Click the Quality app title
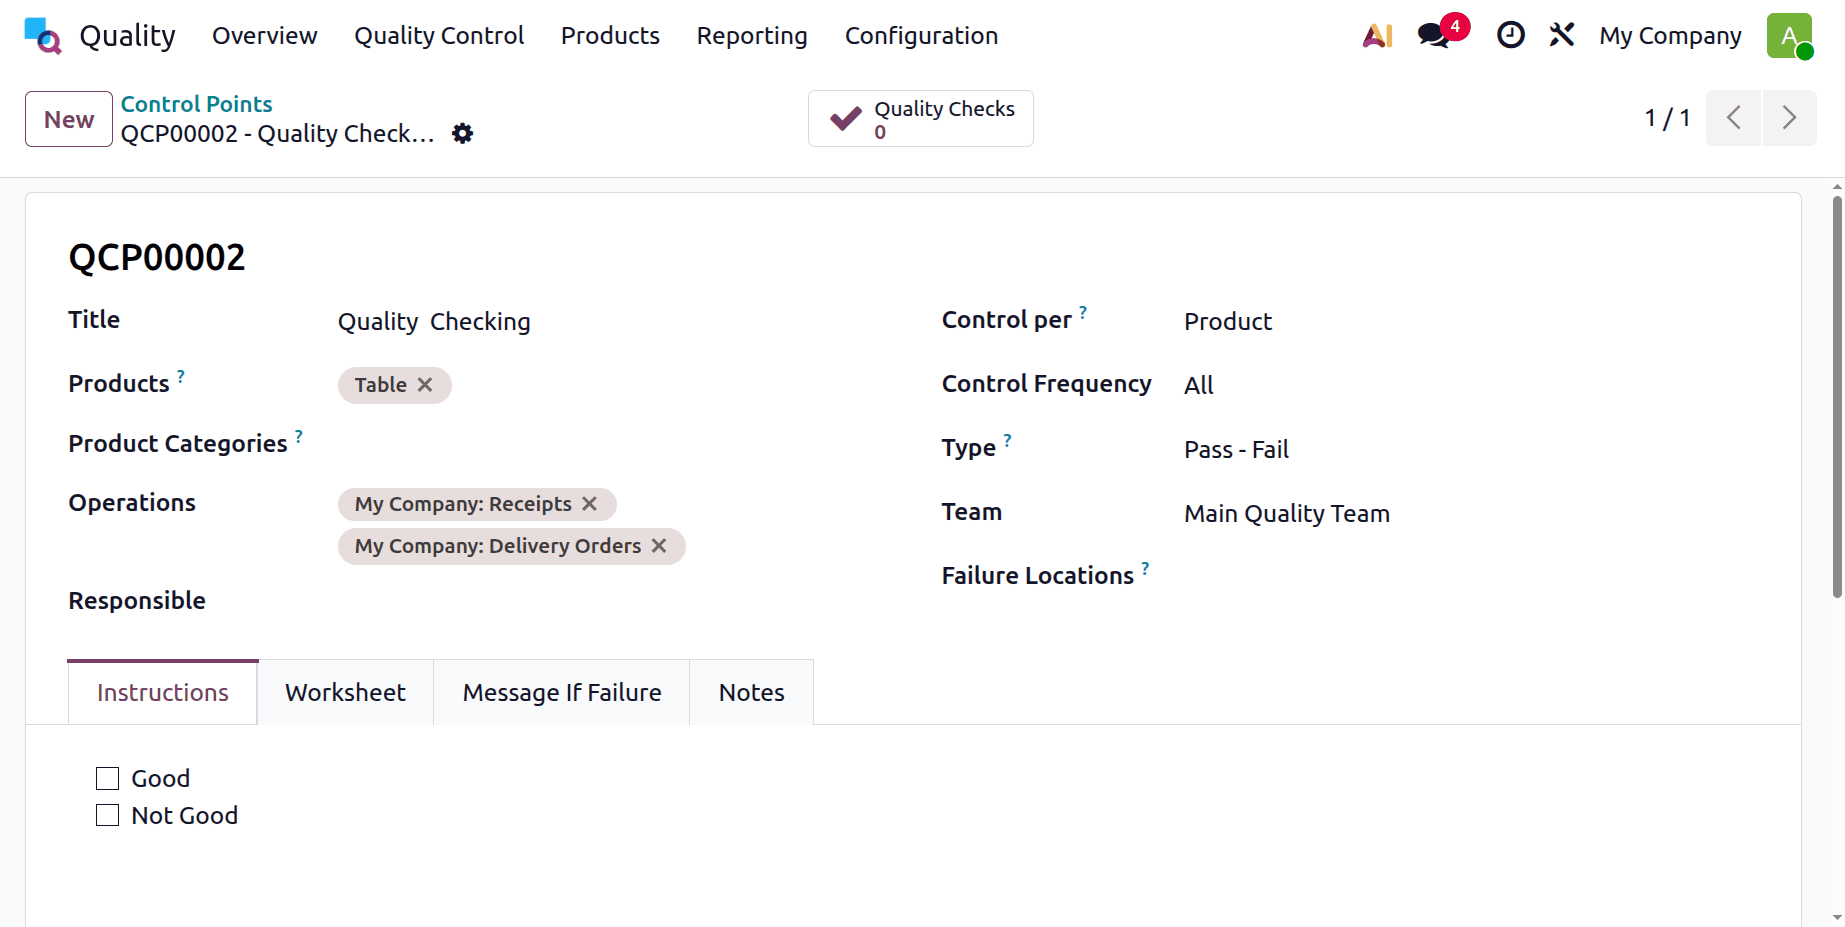 (x=127, y=36)
